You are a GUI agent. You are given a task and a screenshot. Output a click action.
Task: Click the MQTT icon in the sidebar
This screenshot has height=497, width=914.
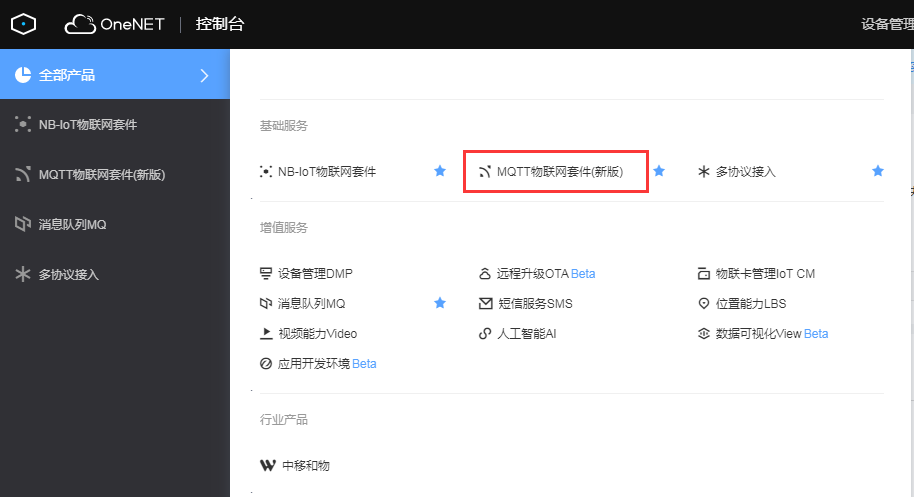coord(23,174)
